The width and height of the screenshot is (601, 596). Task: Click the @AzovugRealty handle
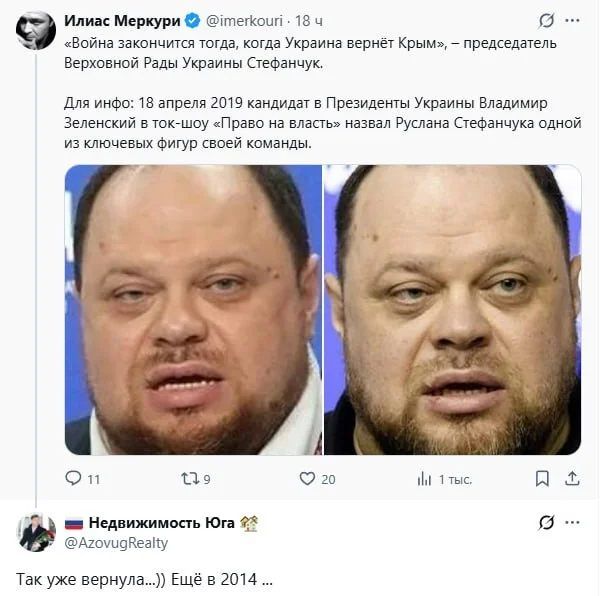click(x=116, y=543)
